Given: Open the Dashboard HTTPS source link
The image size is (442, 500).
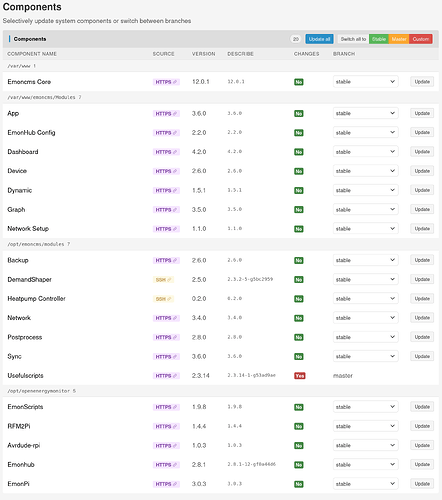Looking at the screenshot, I should coord(166,152).
